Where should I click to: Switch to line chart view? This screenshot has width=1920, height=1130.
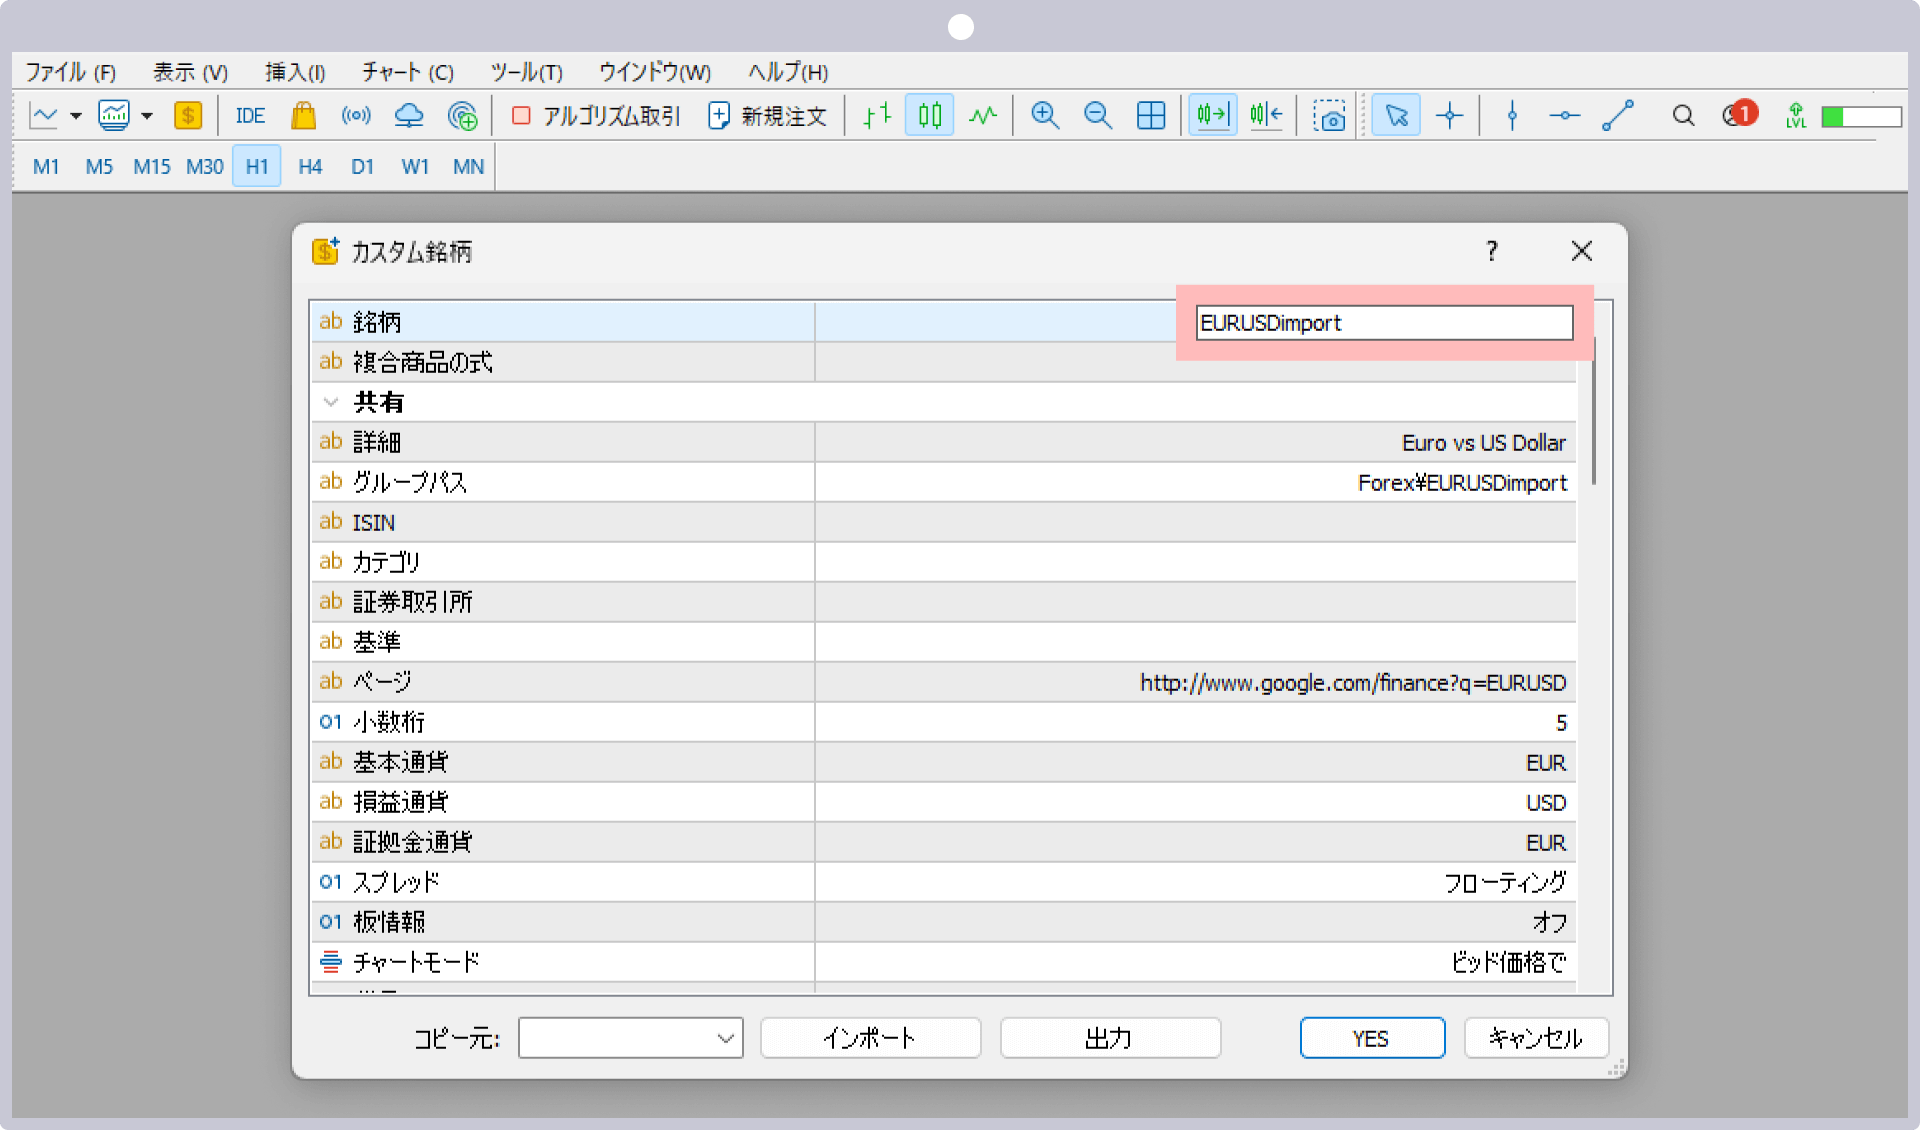pos(983,116)
